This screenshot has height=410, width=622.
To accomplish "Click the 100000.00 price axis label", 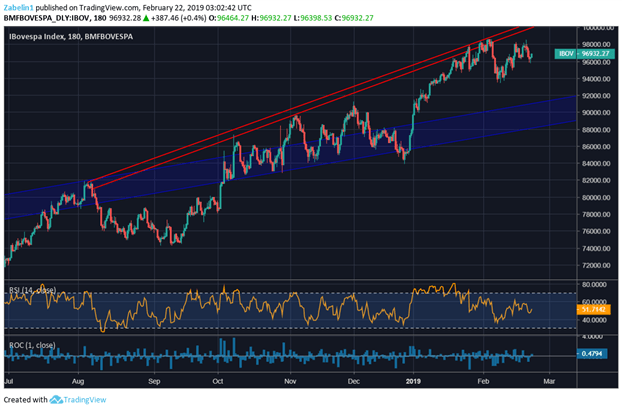I will tap(596, 28).
